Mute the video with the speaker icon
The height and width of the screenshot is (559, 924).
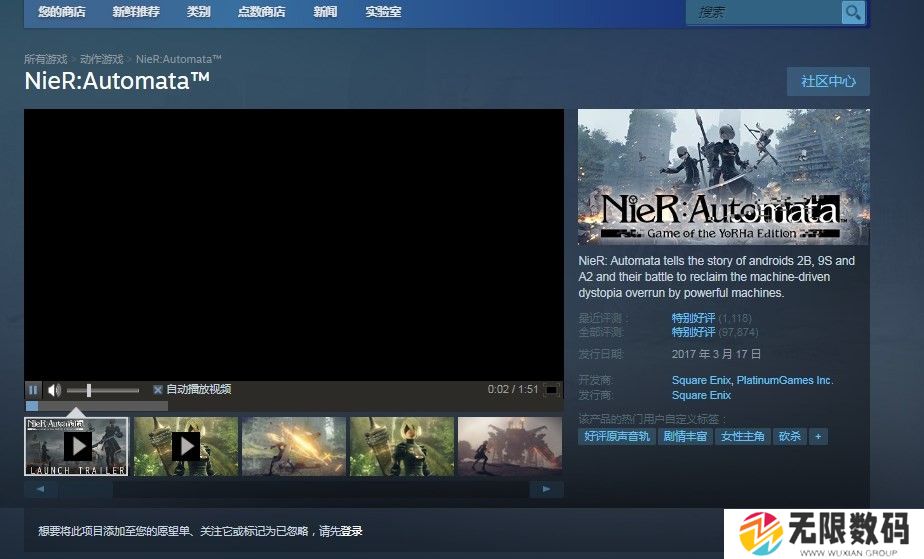pyautogui.click(x=54, y=390)
